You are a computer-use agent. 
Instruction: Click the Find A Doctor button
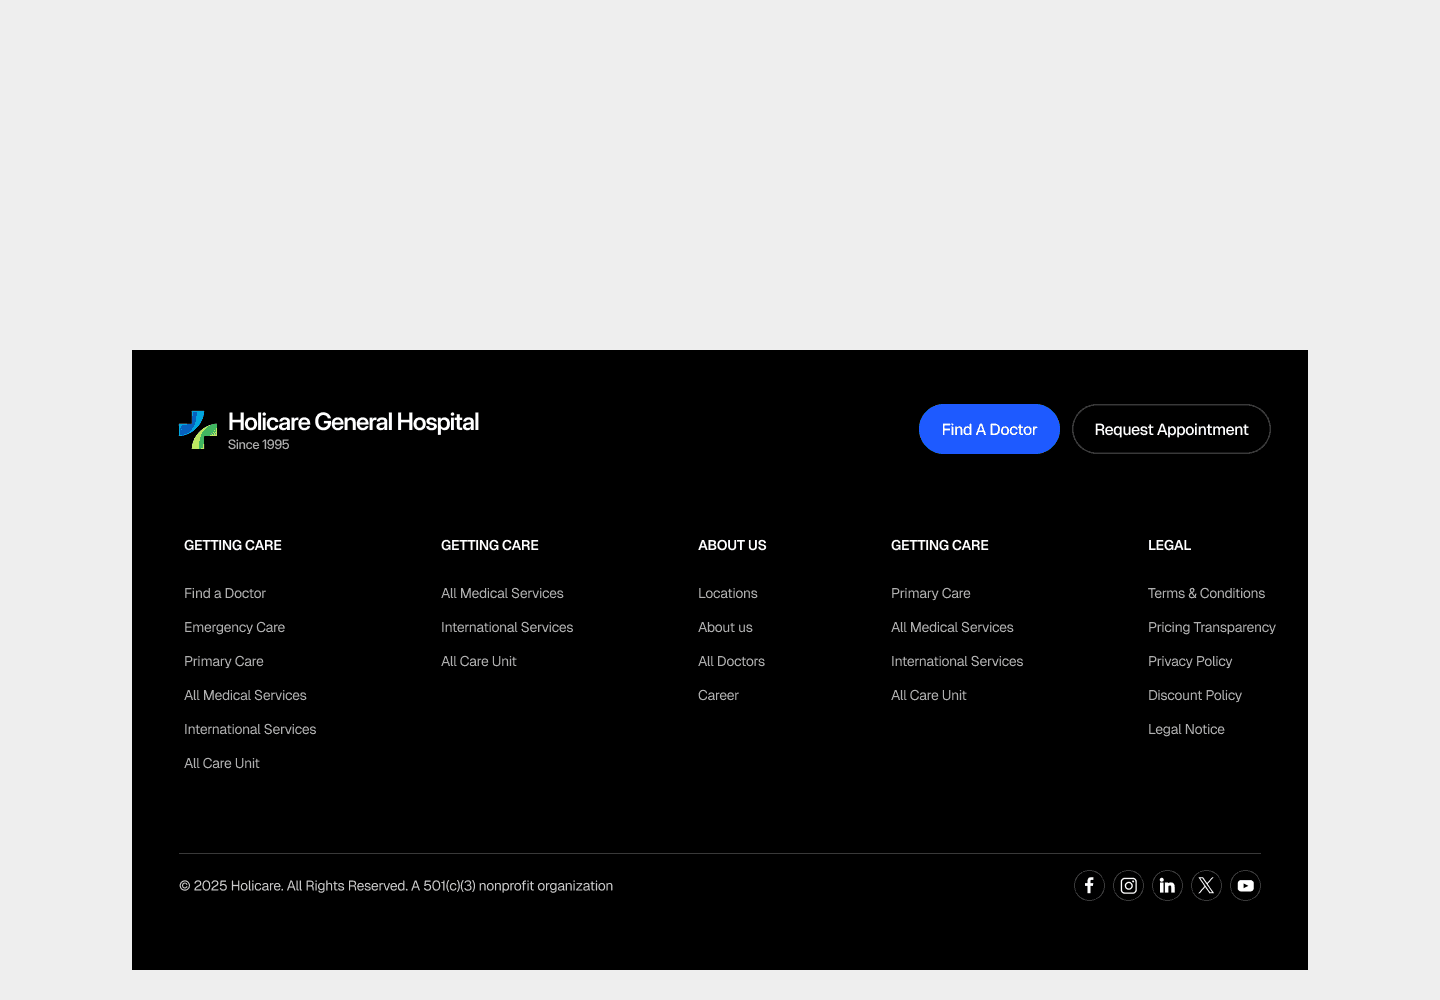click(x=989, y=429)
